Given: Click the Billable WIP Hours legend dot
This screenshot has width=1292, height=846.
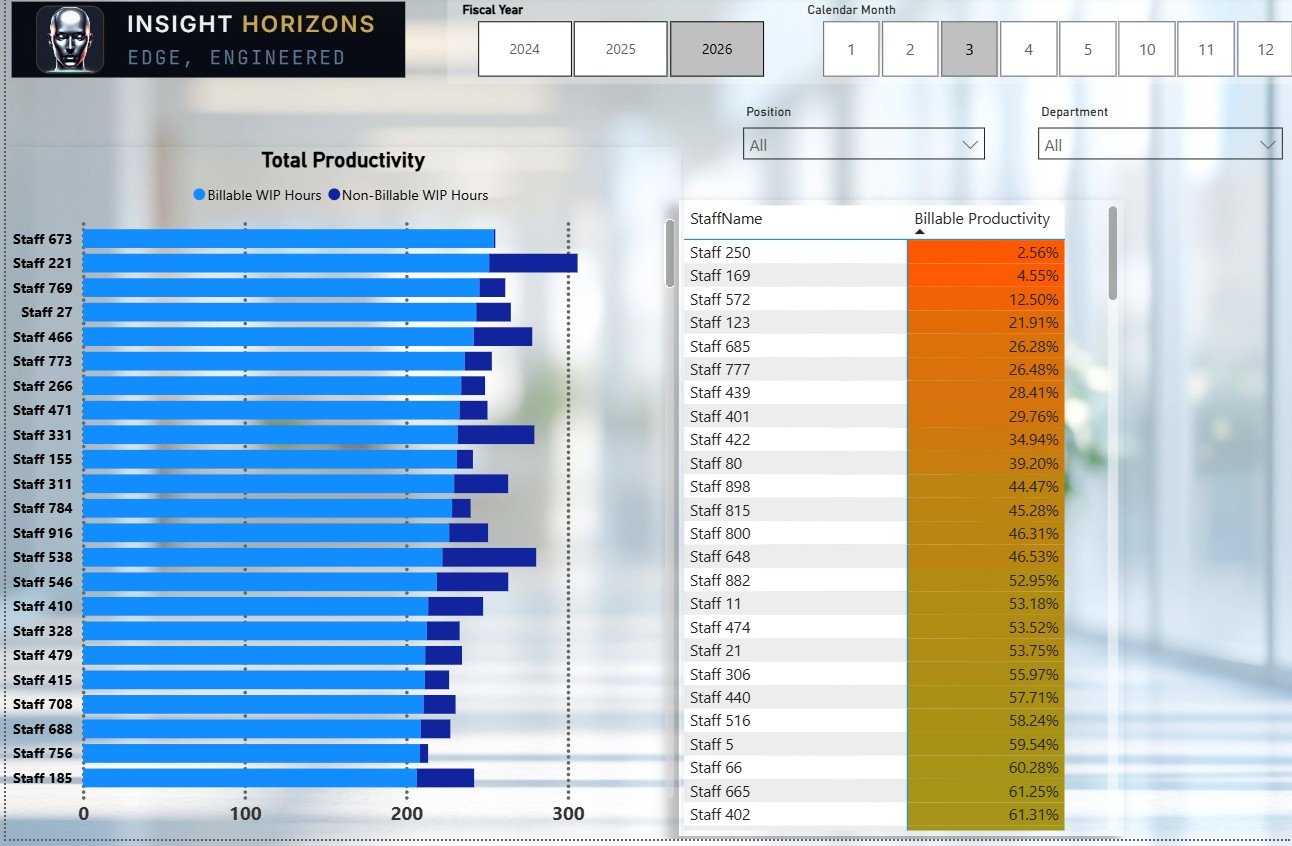Looking at the screenshot, I should [x=199, y=195].
